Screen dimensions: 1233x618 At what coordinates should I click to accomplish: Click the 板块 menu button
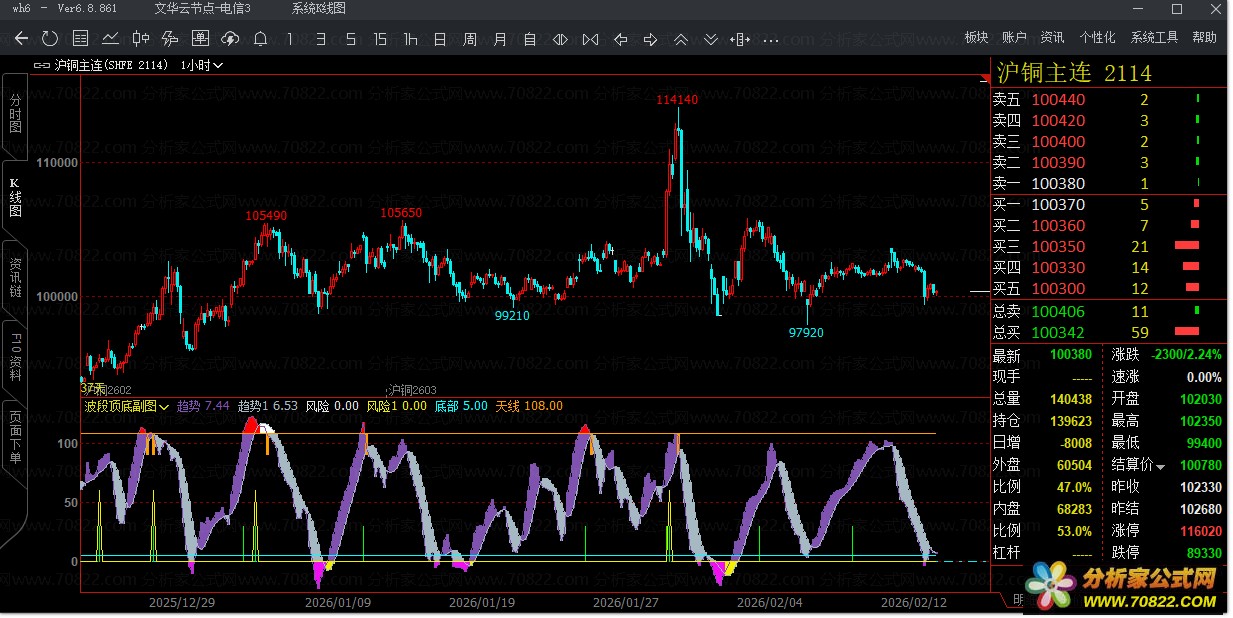(976, 37)
